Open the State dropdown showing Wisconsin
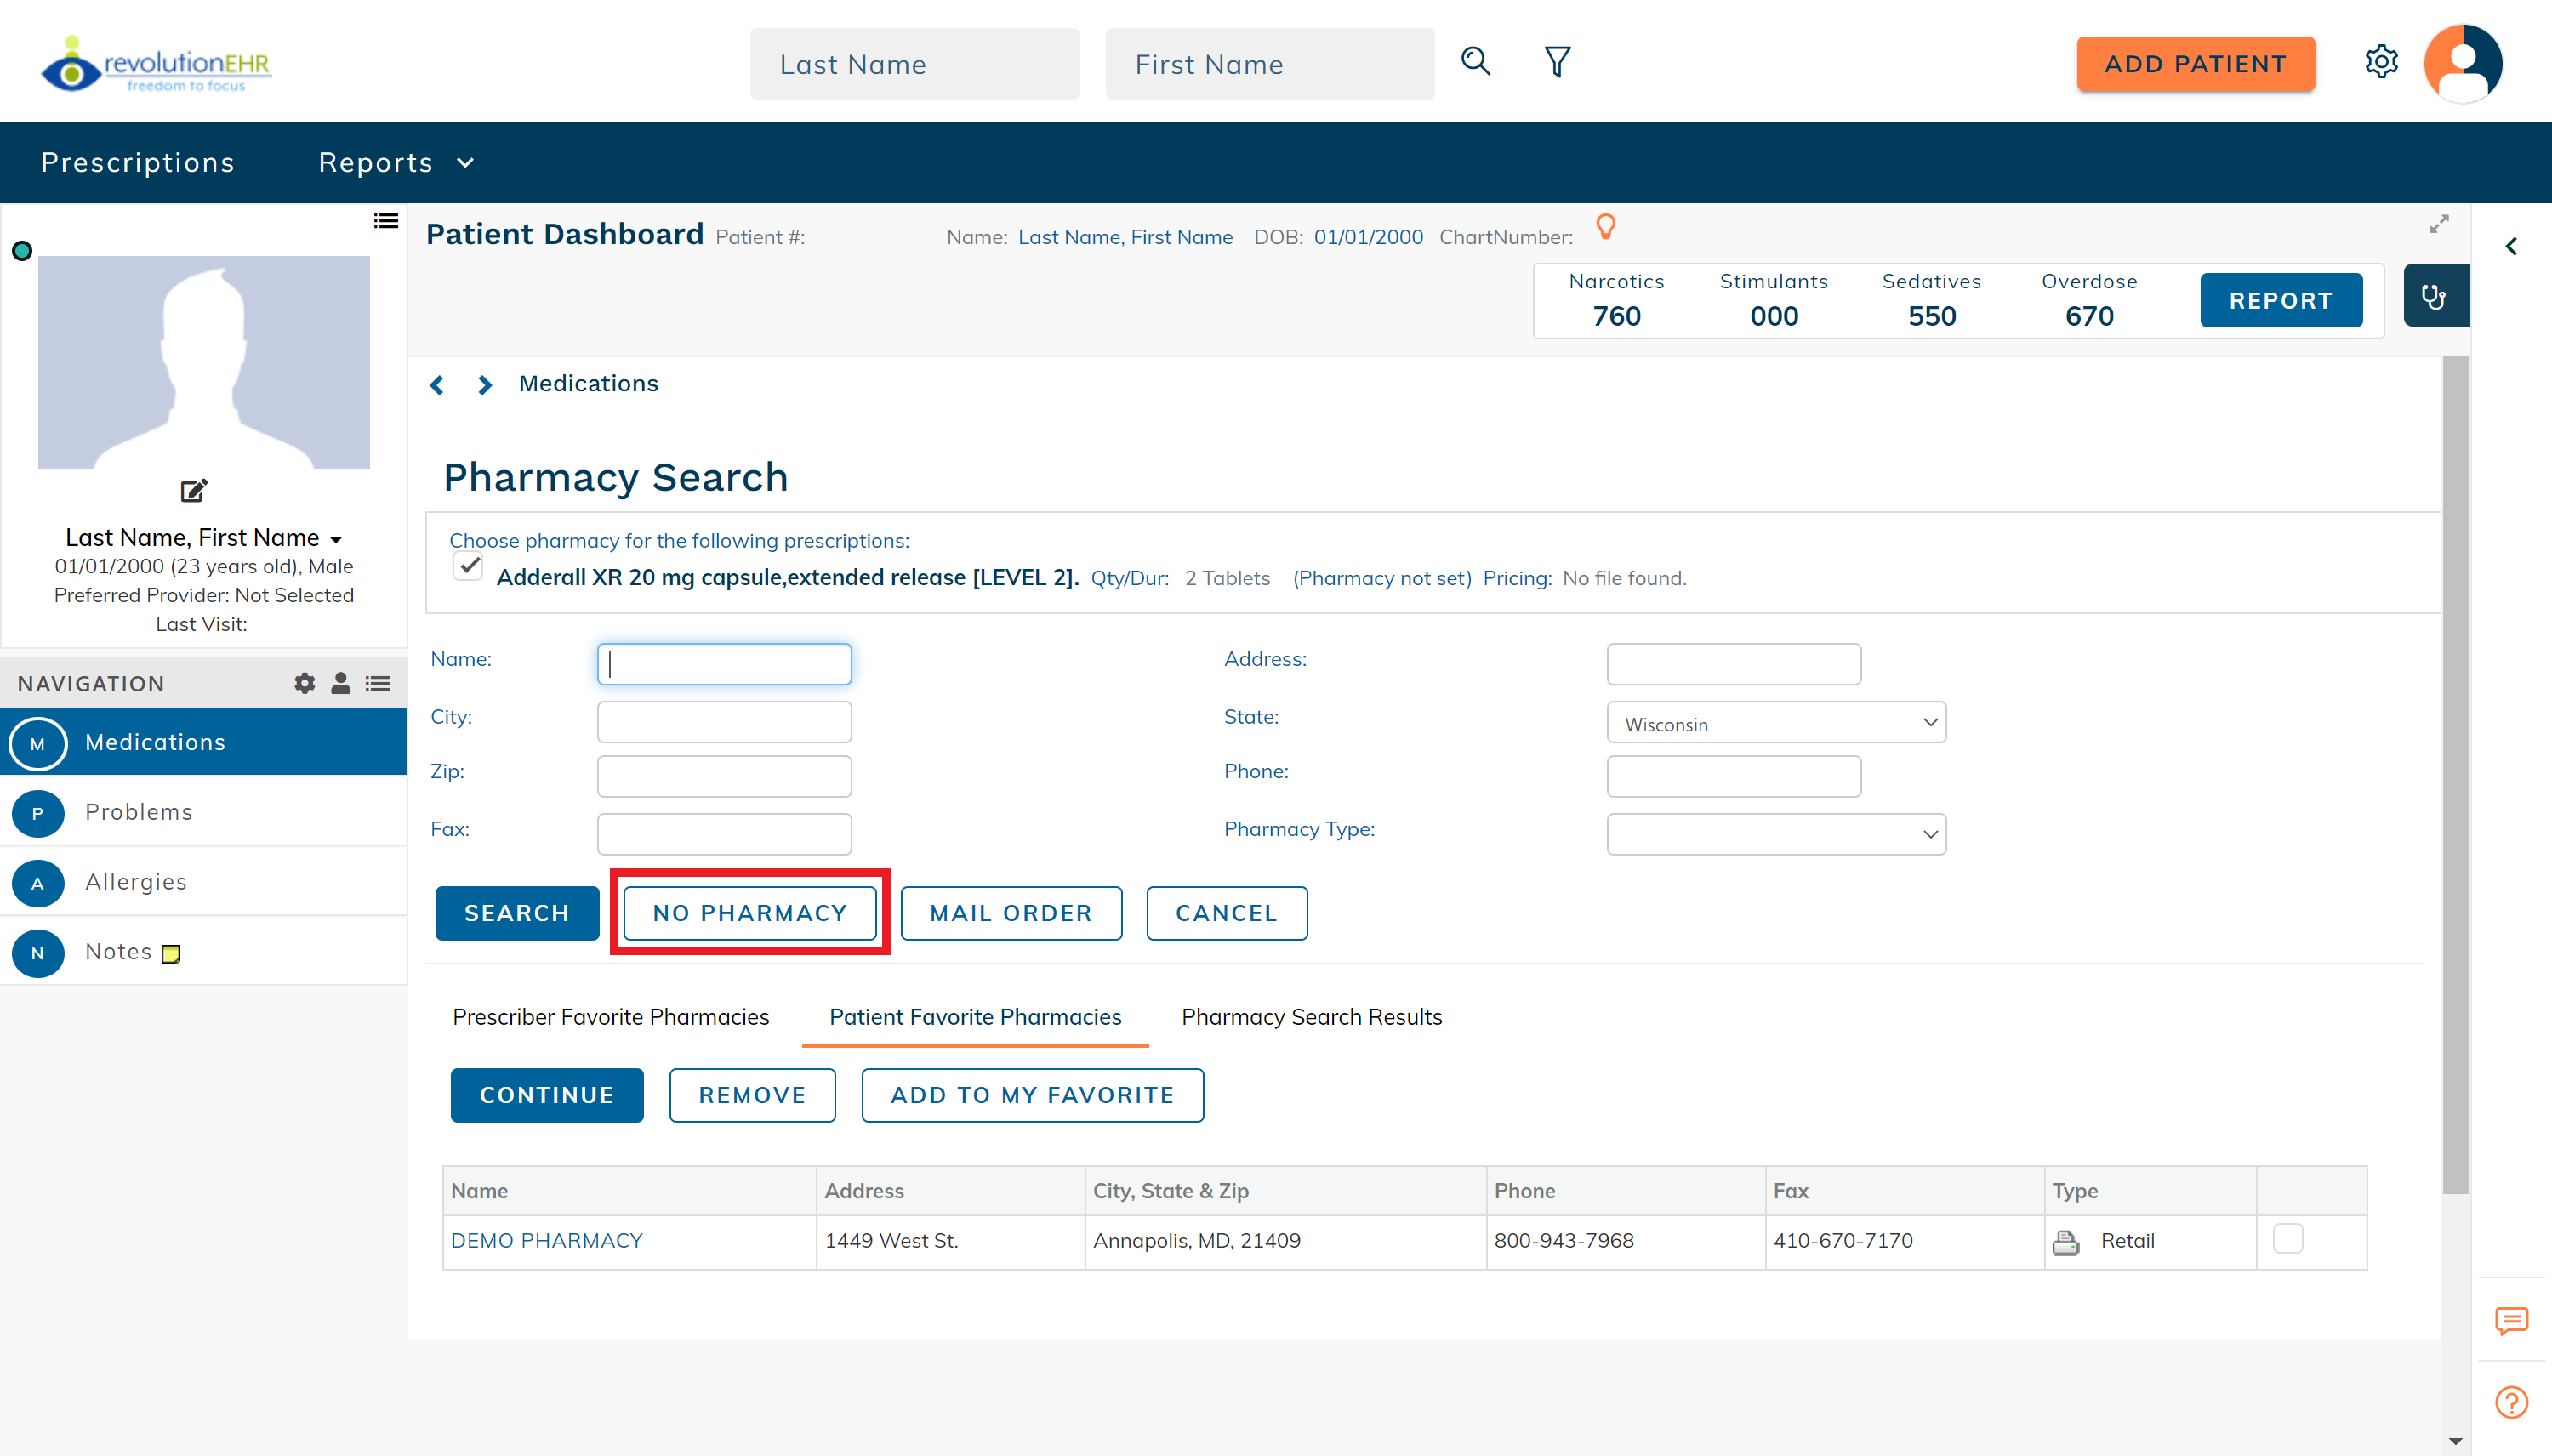Viewport: 2552px width, 1456px height. click(x=1776, y=723)
